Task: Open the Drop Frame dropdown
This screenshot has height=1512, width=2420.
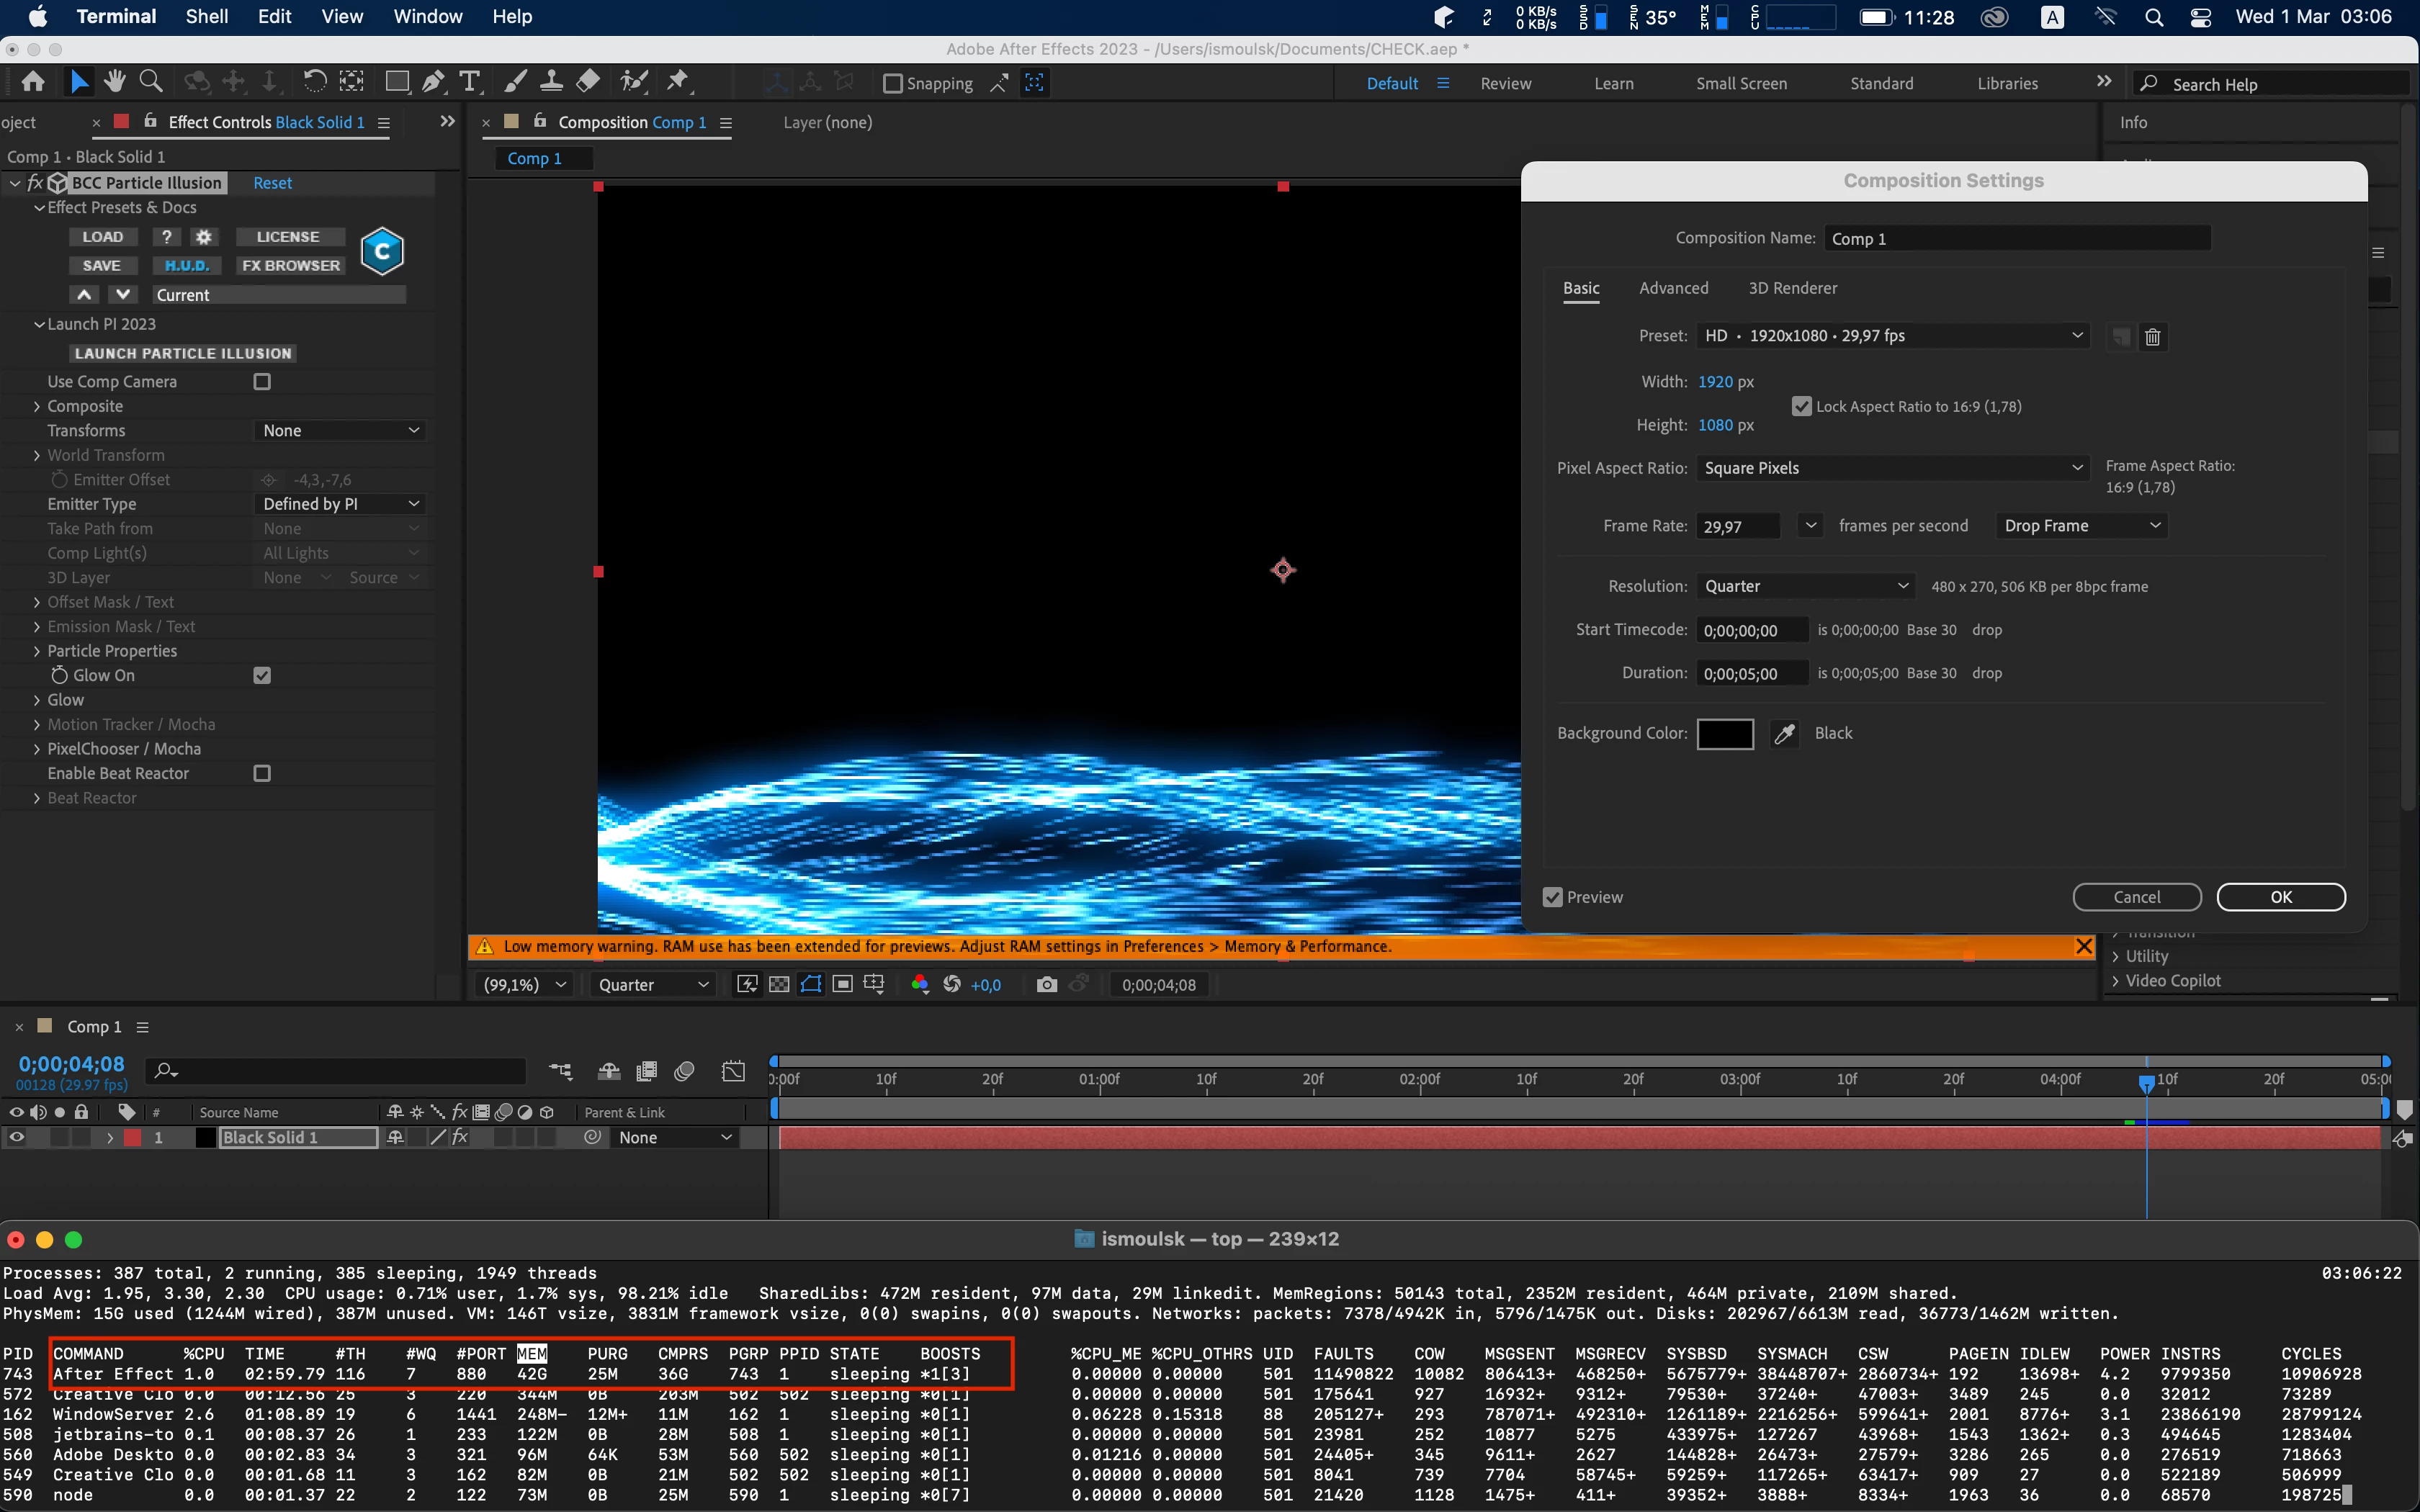Action: click(x=2081, y=526)
